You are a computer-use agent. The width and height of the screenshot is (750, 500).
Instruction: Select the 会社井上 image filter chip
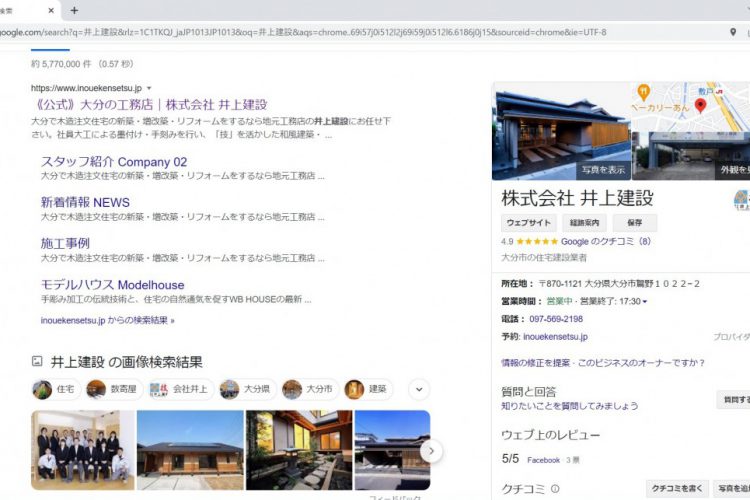pos(181,389)
